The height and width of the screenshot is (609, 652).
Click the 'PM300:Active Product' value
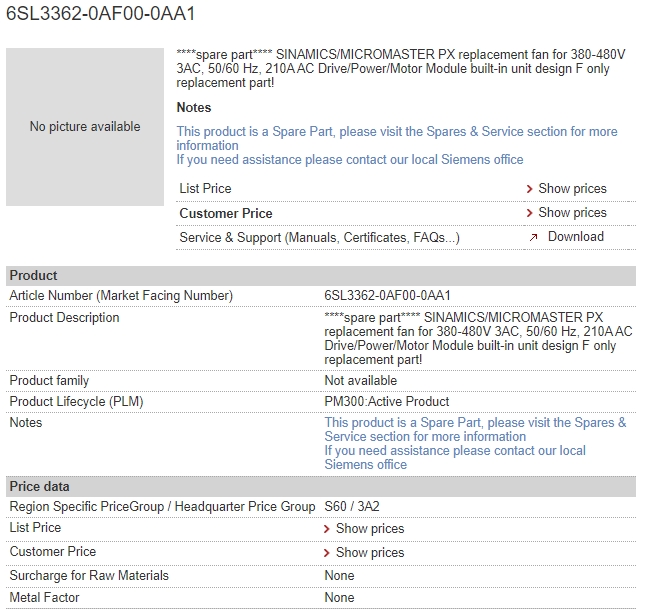(387, 402)
